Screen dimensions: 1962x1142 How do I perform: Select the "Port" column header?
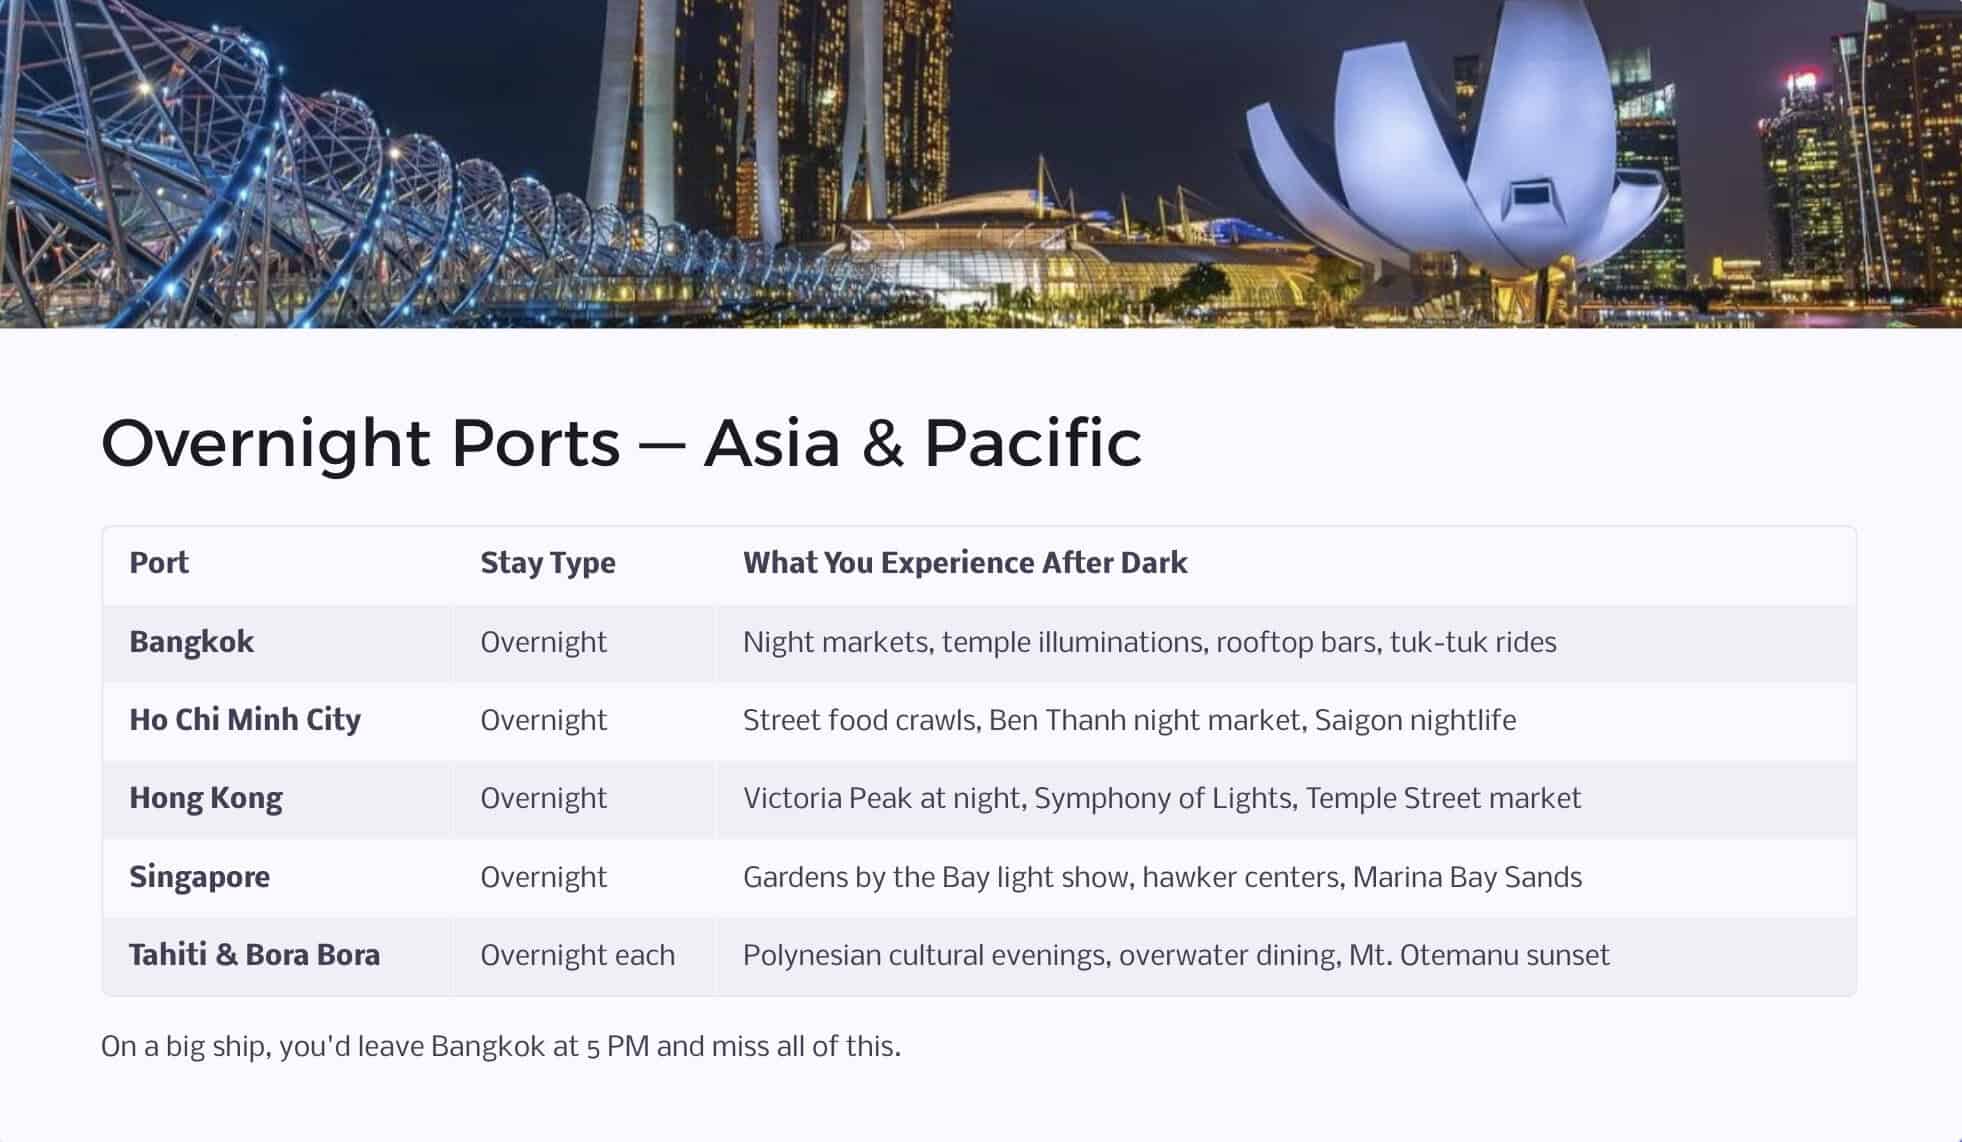point(159,563)
